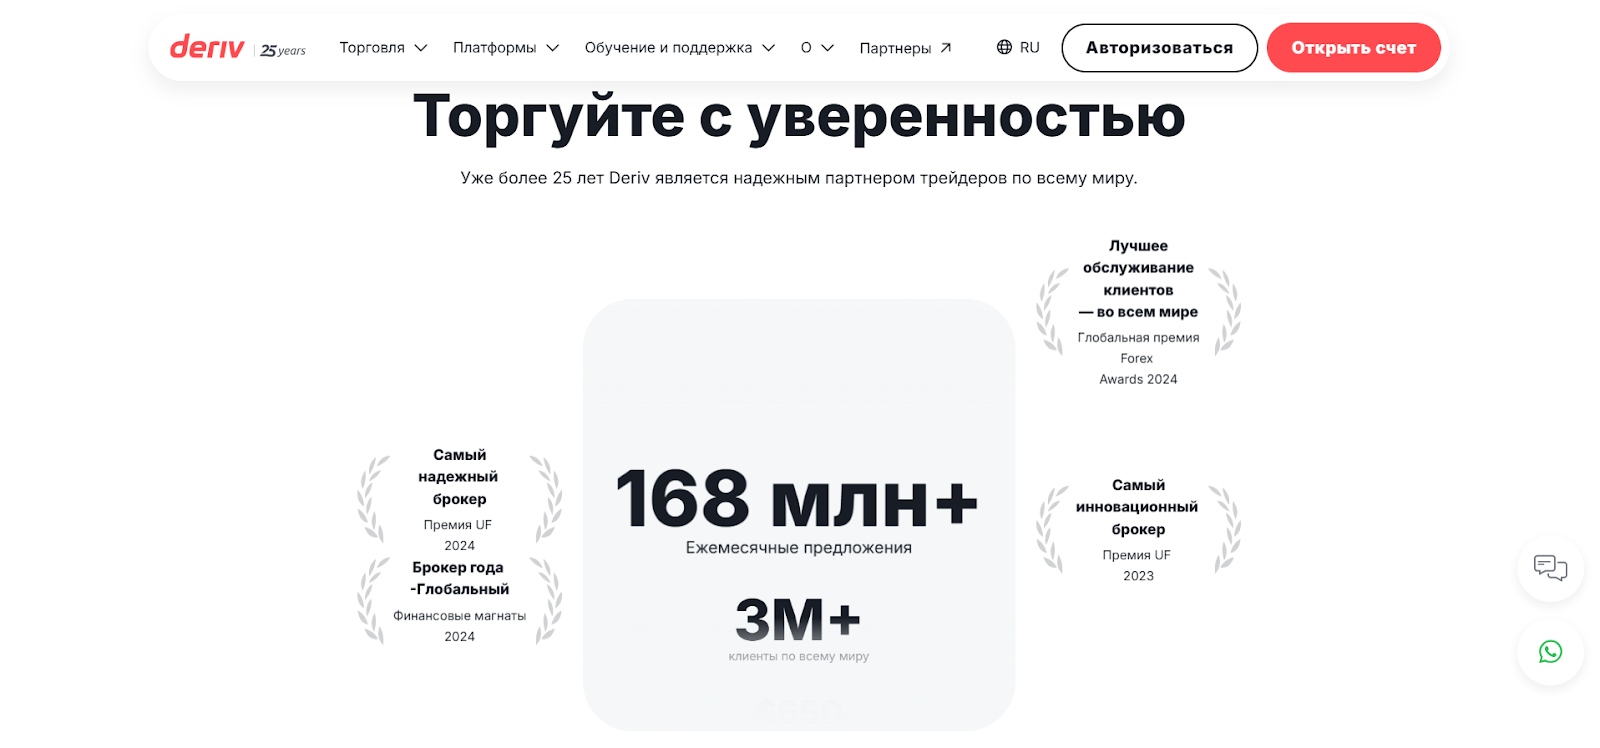Click the Самый надежный брокер award
This screenshot has width=1600, height=748.
459,477
